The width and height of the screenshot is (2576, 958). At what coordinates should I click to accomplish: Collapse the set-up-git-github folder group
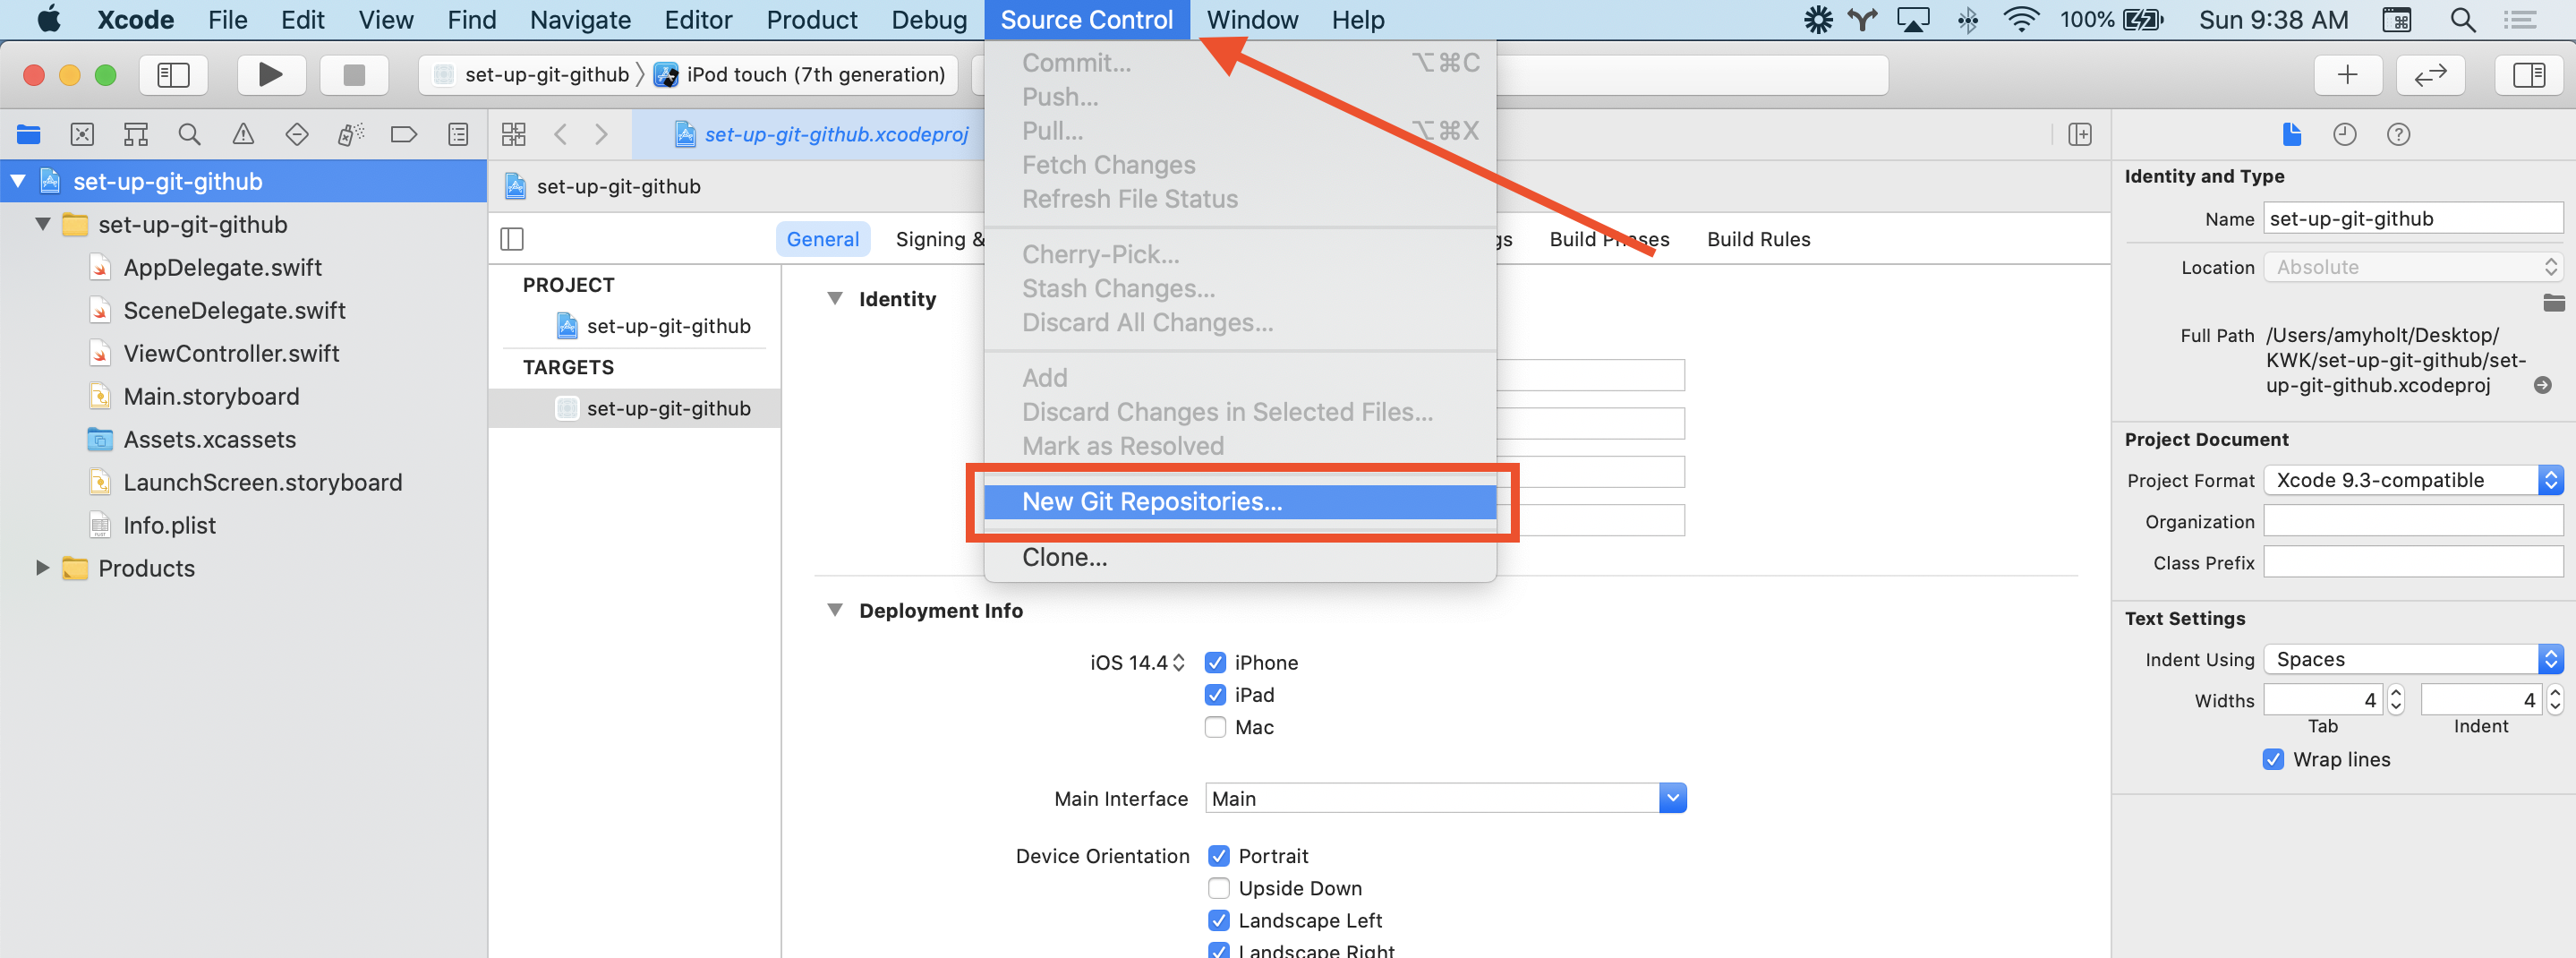(43, 224)
